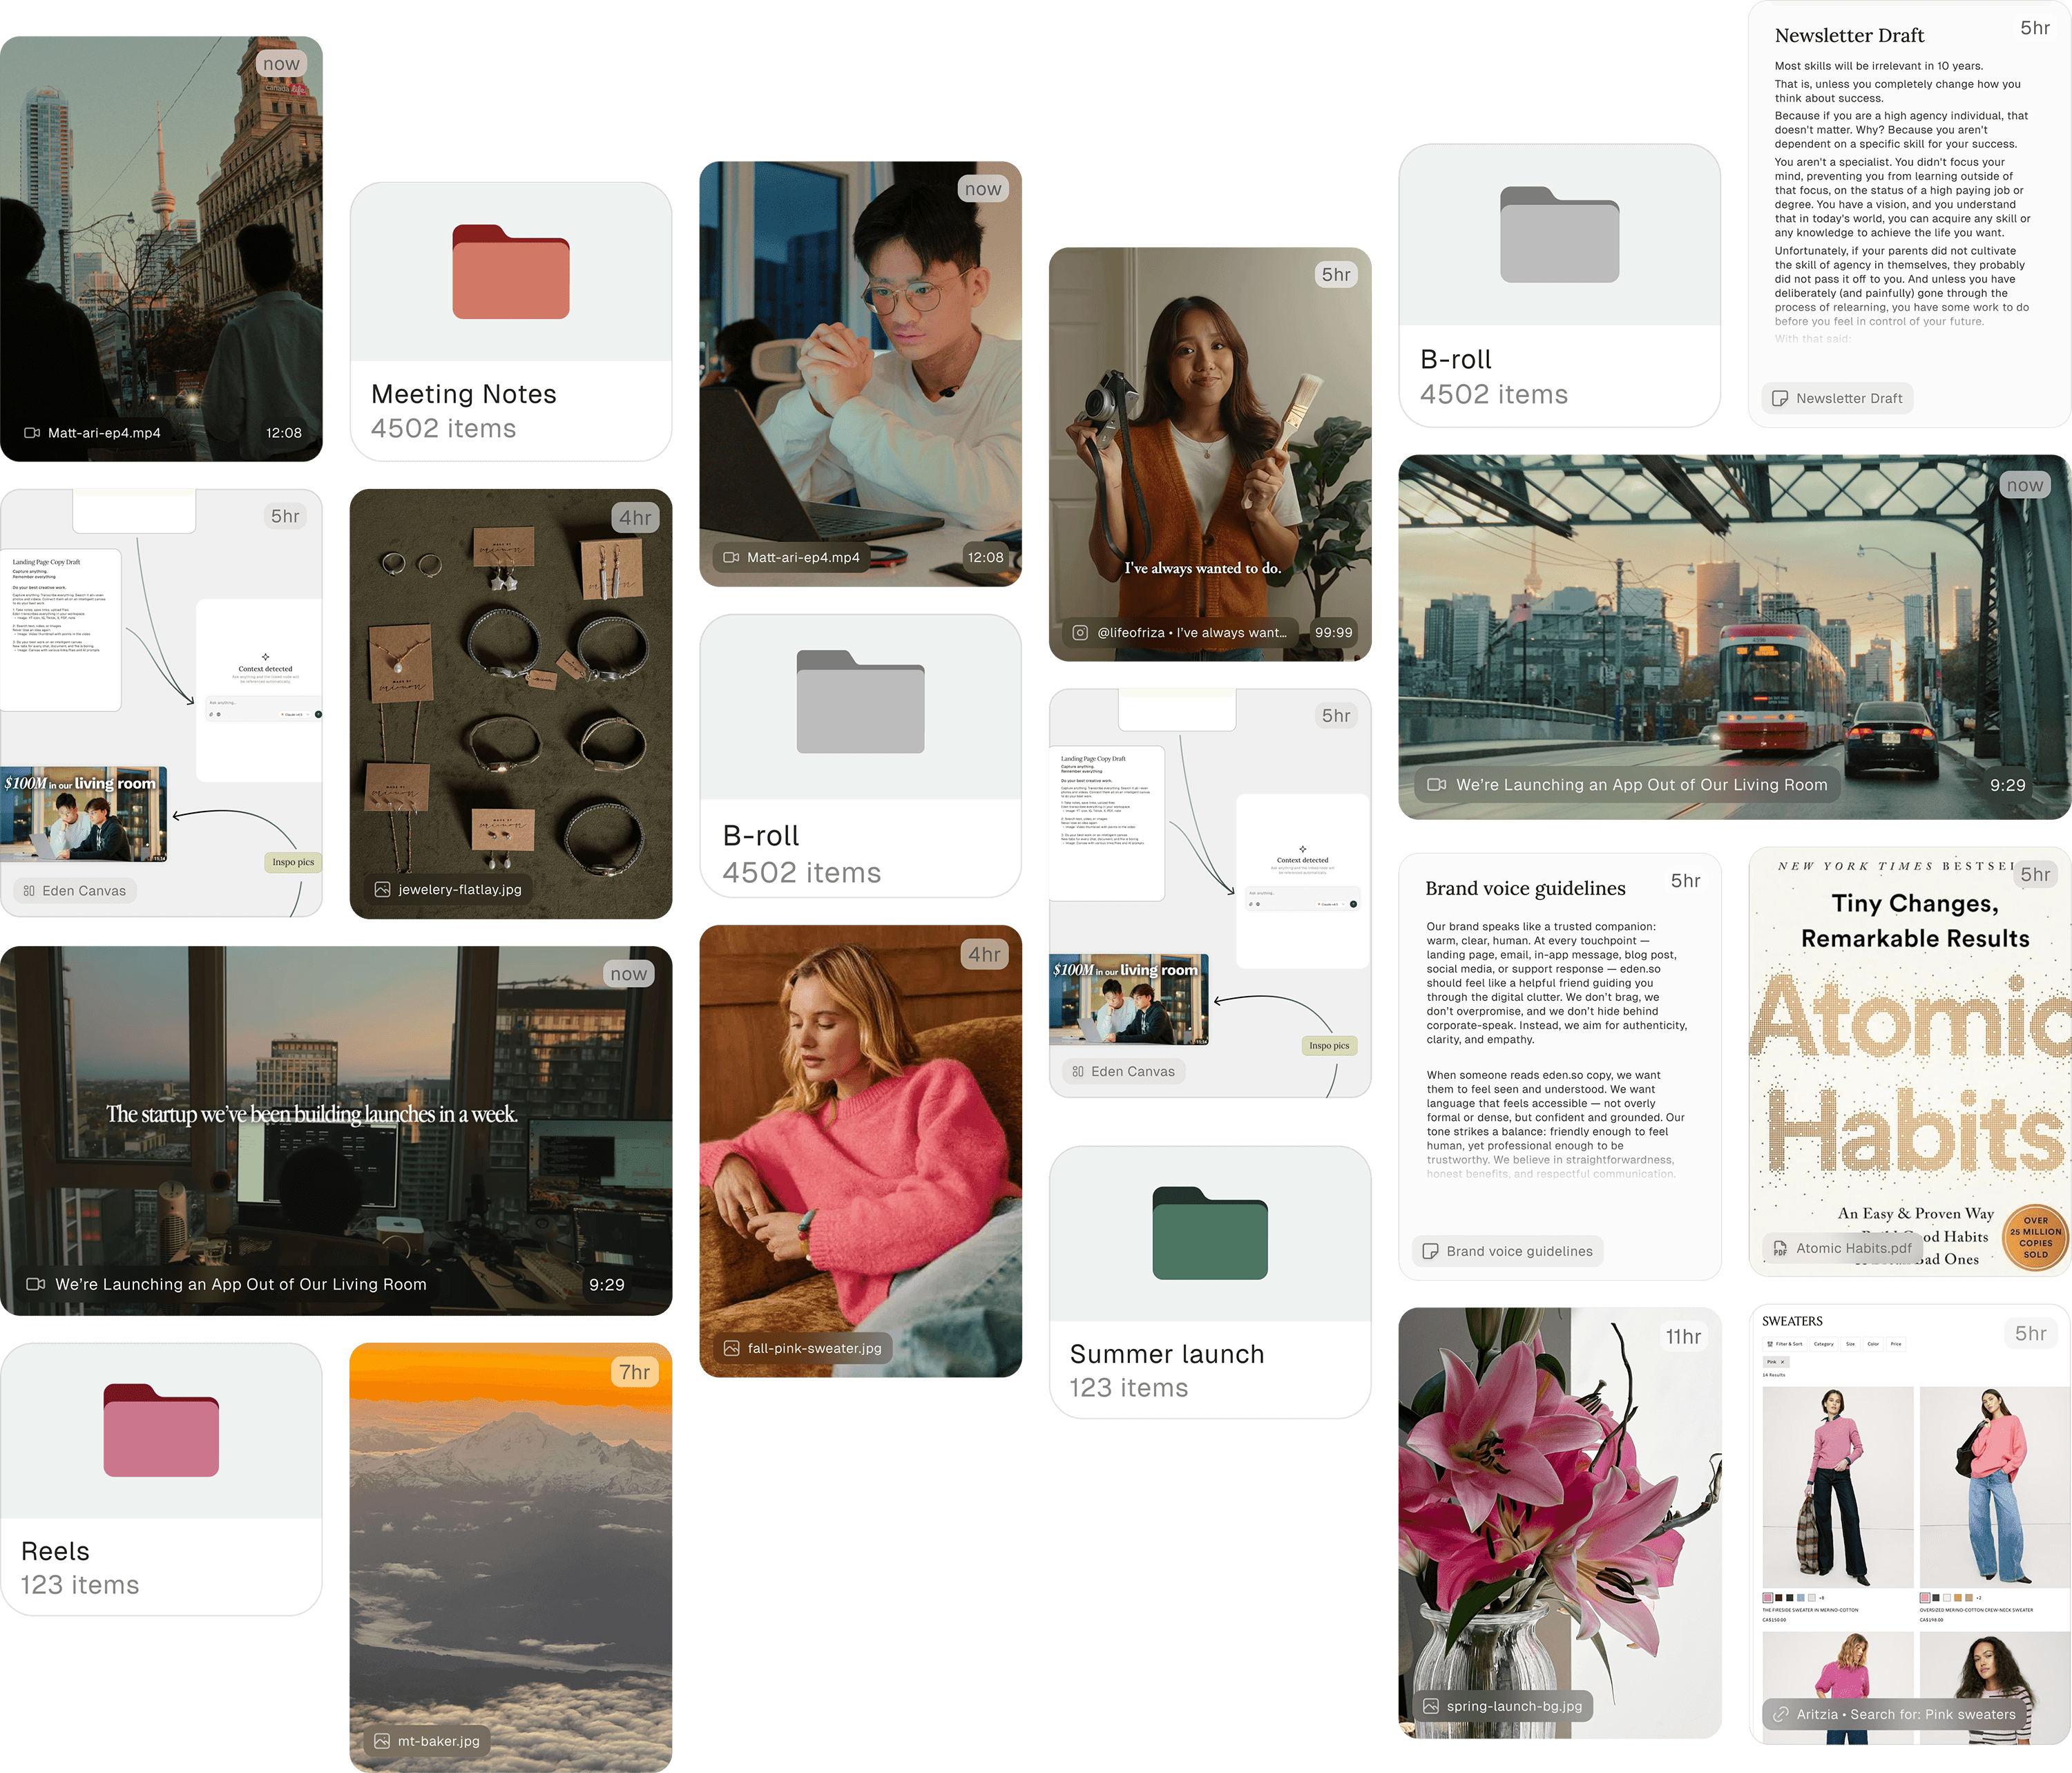Open the green Summer launch folder icon
The width and height of the screenshot is (2072, 1773).
click(1209, 1233)
